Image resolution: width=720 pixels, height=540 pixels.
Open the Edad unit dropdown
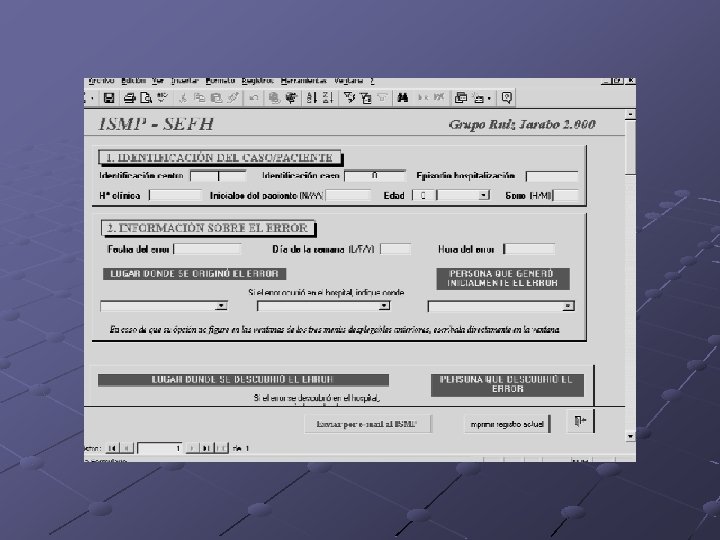click(x=483, y=196)
